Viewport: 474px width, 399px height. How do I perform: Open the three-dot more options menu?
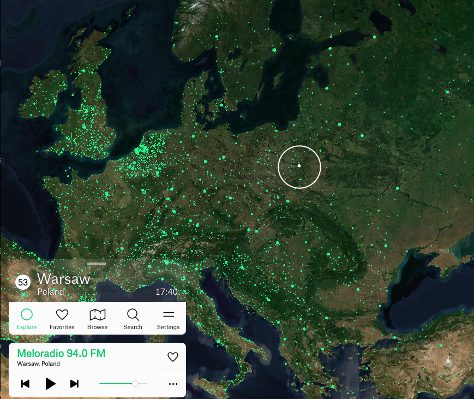pos(173,384)
